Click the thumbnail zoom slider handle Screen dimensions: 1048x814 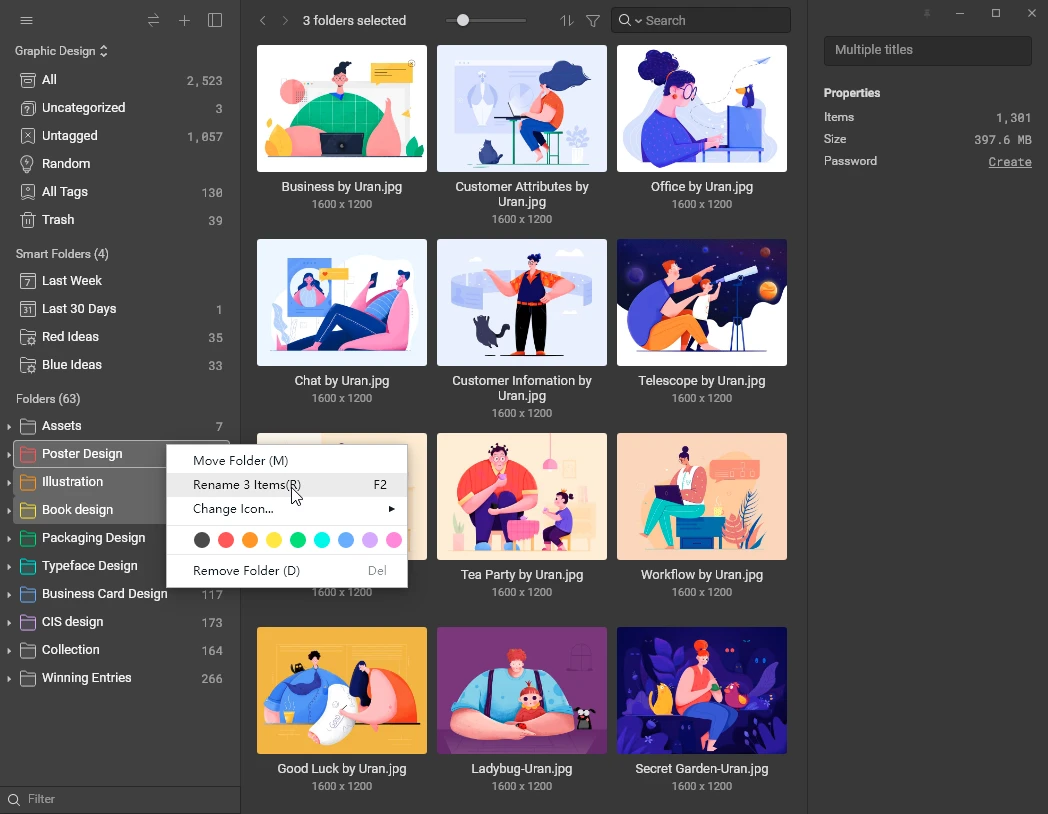pyautogui.click(x=462, y=18)
